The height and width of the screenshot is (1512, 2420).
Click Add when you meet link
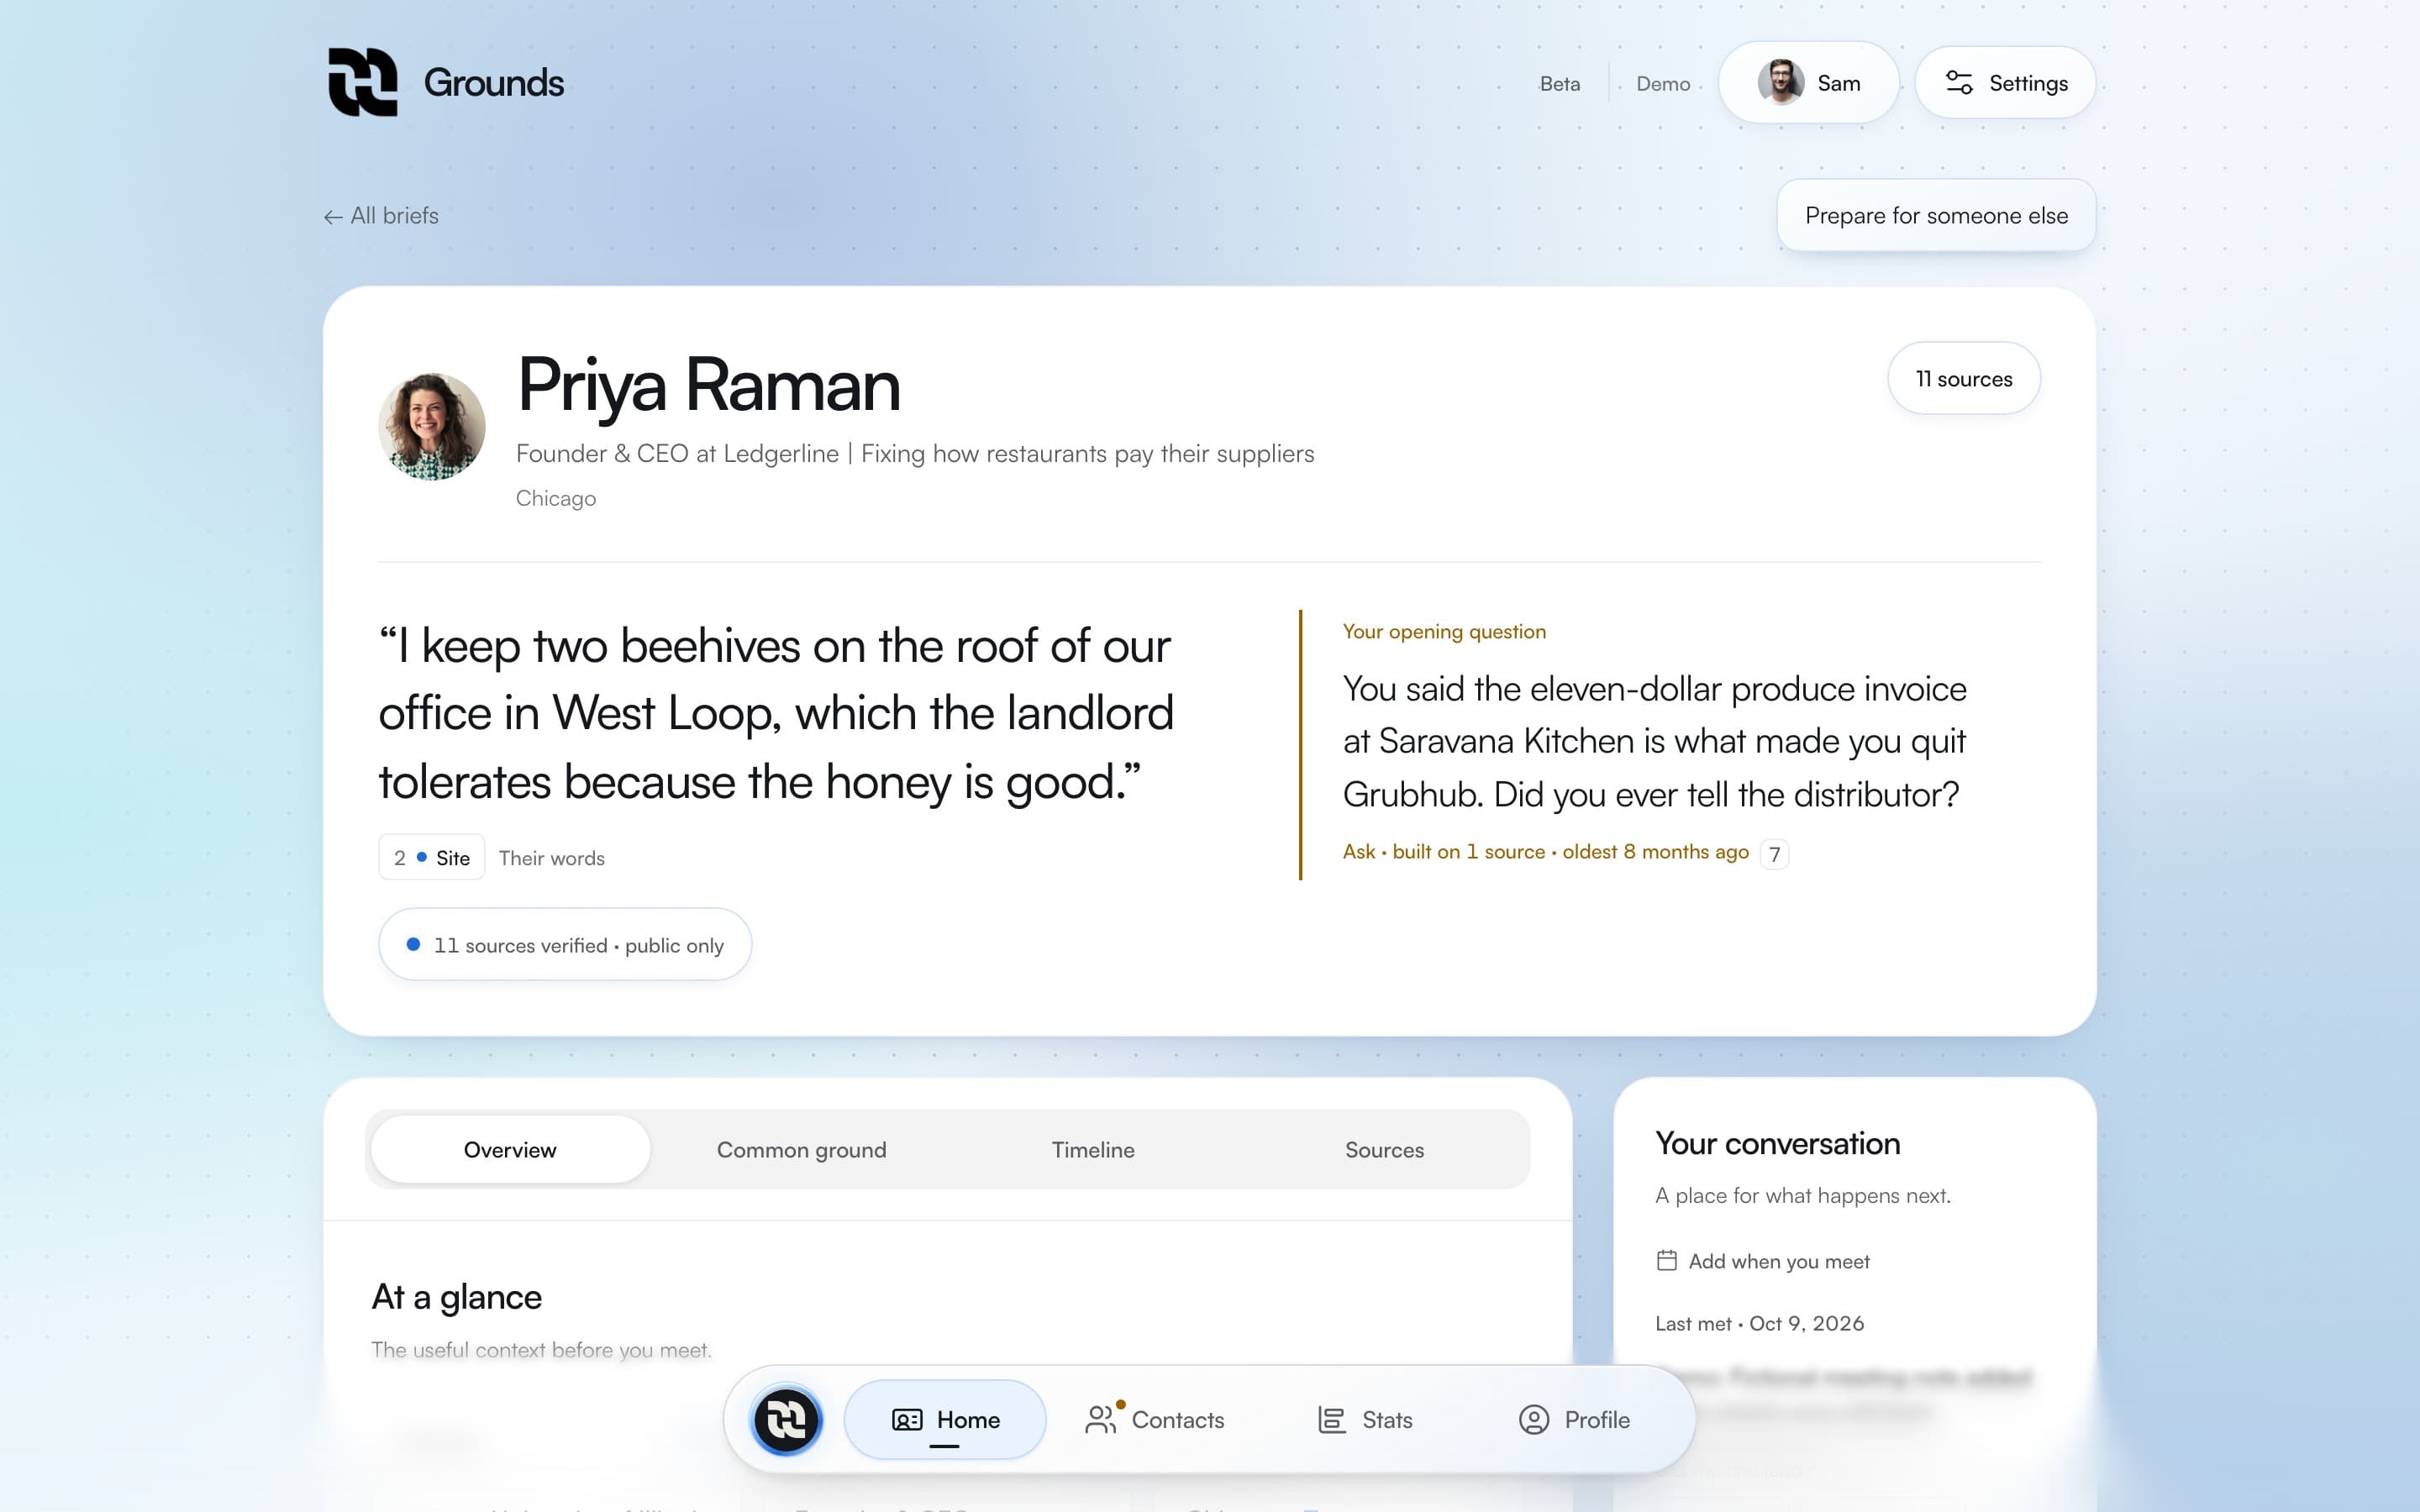click(1763, 1261)
